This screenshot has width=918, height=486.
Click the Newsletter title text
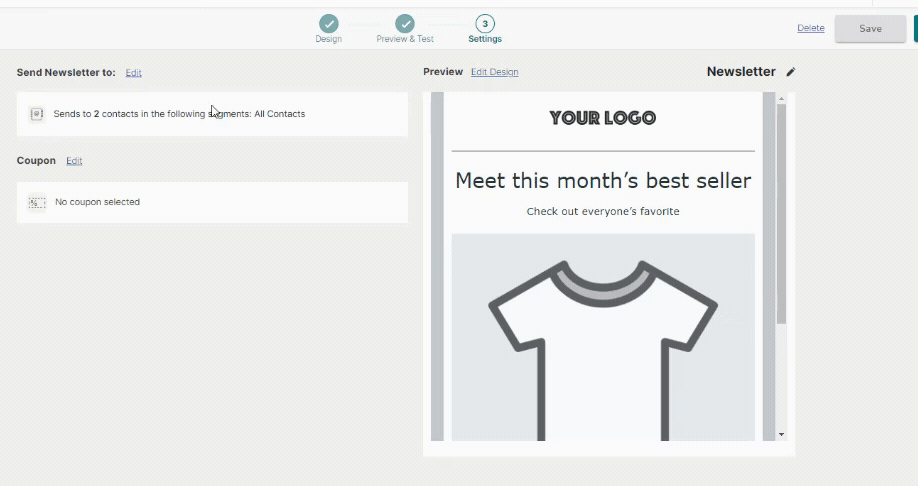[740, 72]
